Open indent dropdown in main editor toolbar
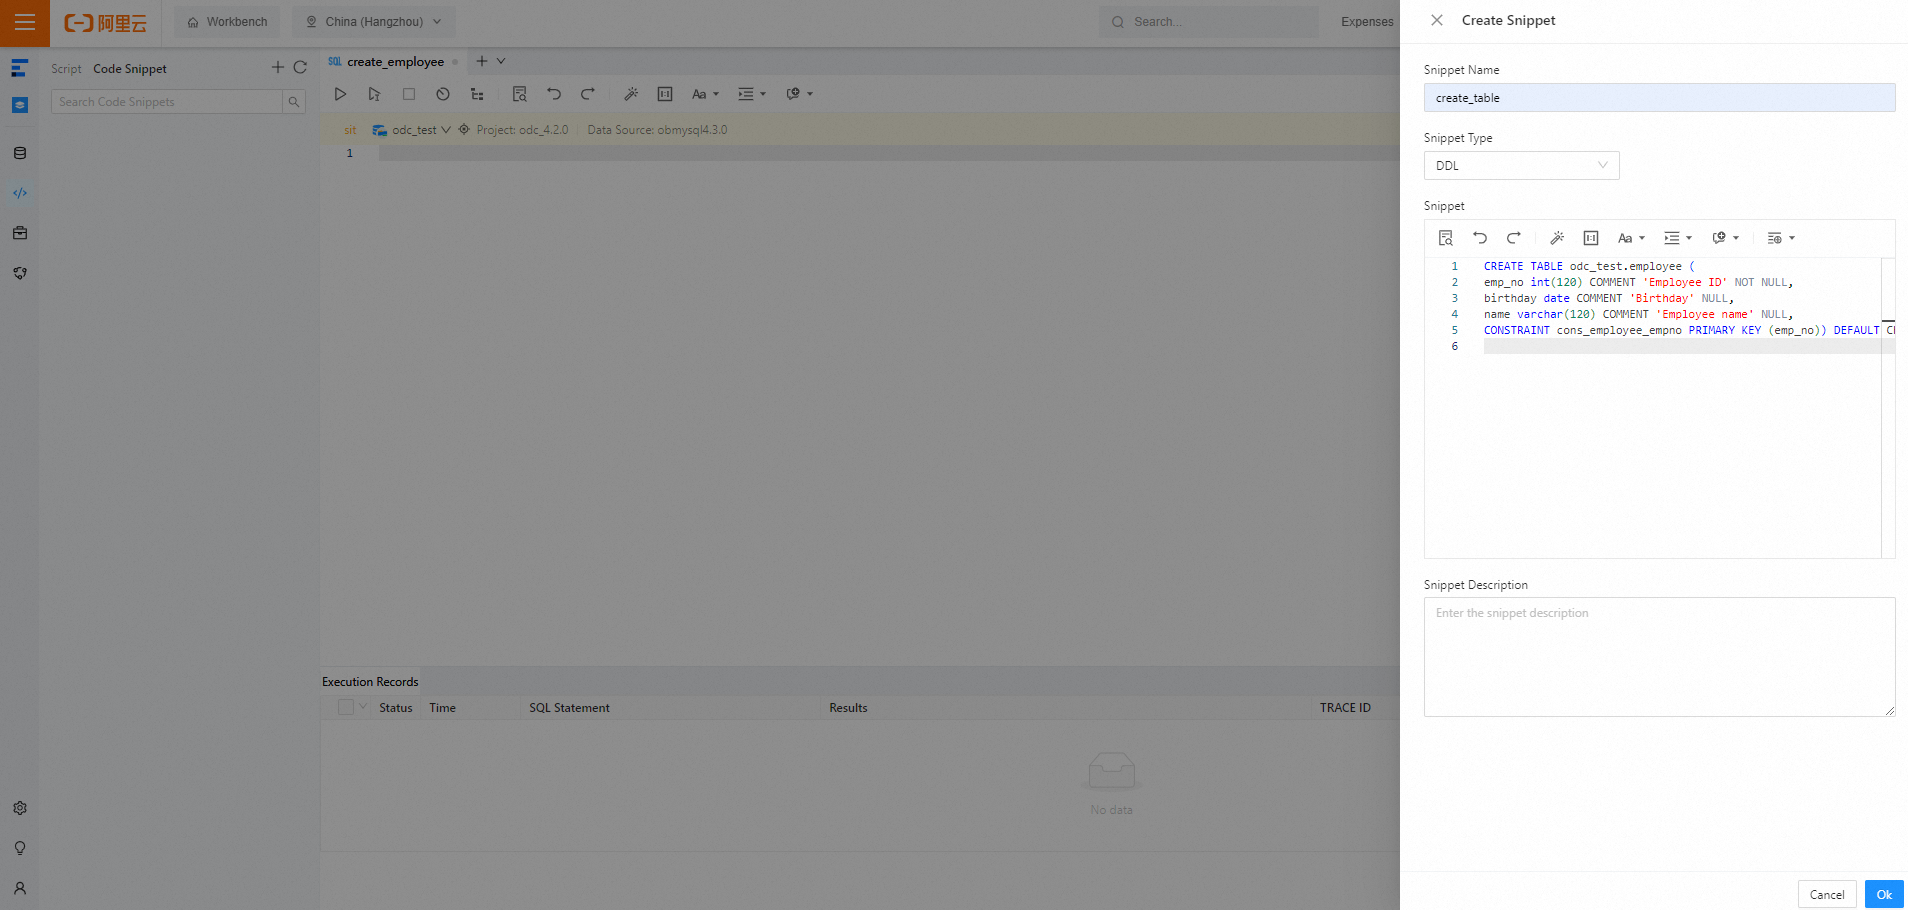The width and height of the screenshot is (1908, 910). click(x=752, y=94)
